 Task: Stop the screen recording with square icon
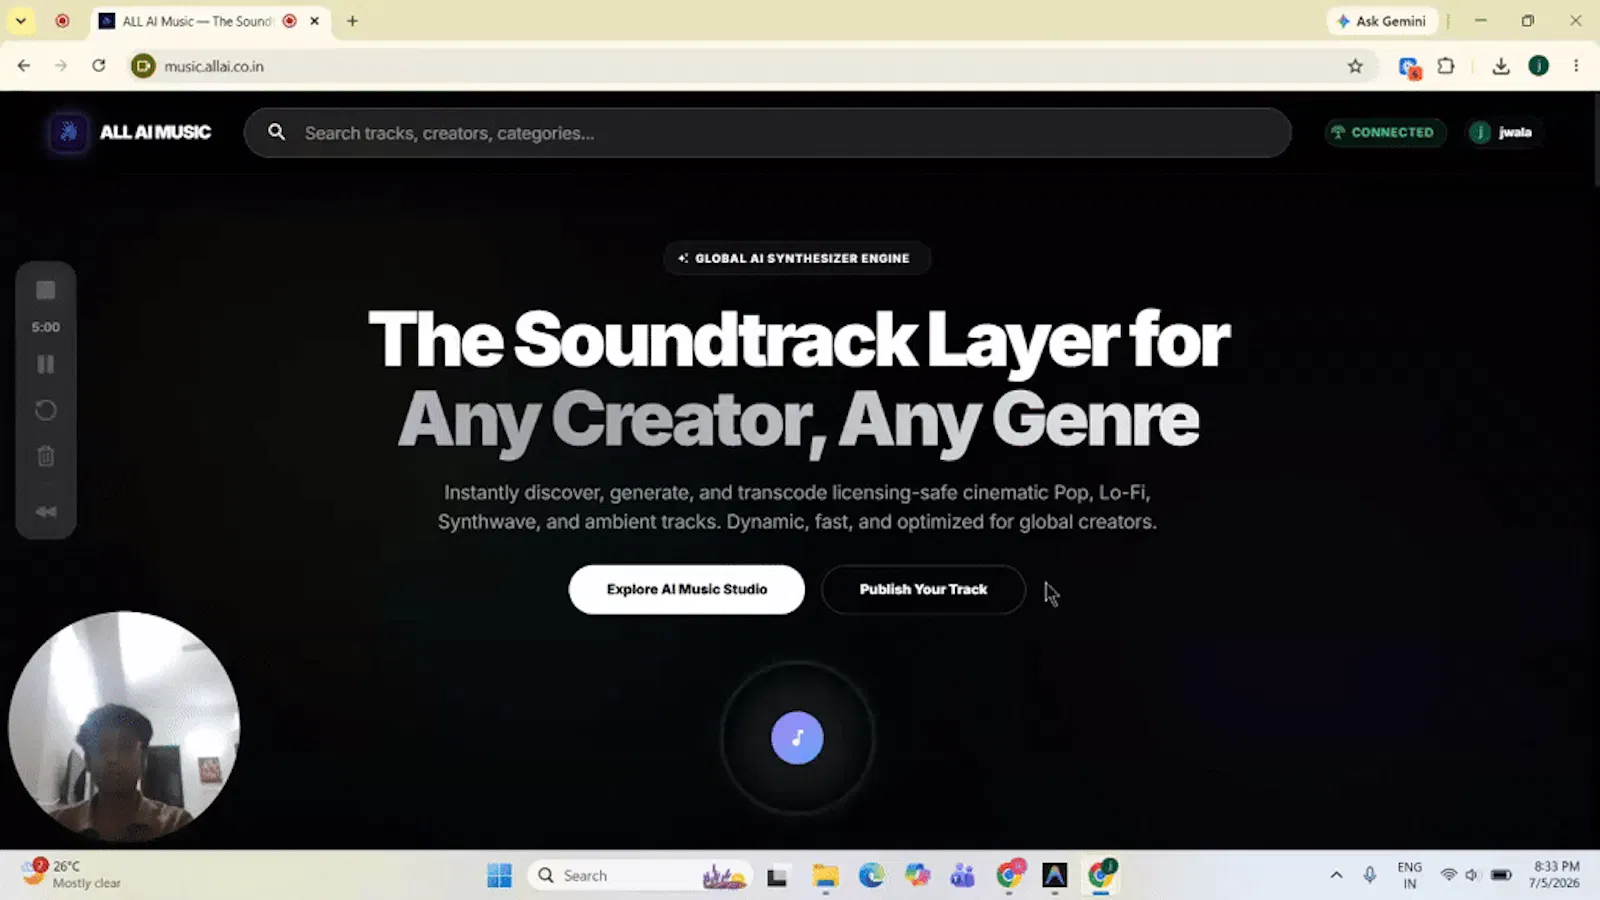46,290
